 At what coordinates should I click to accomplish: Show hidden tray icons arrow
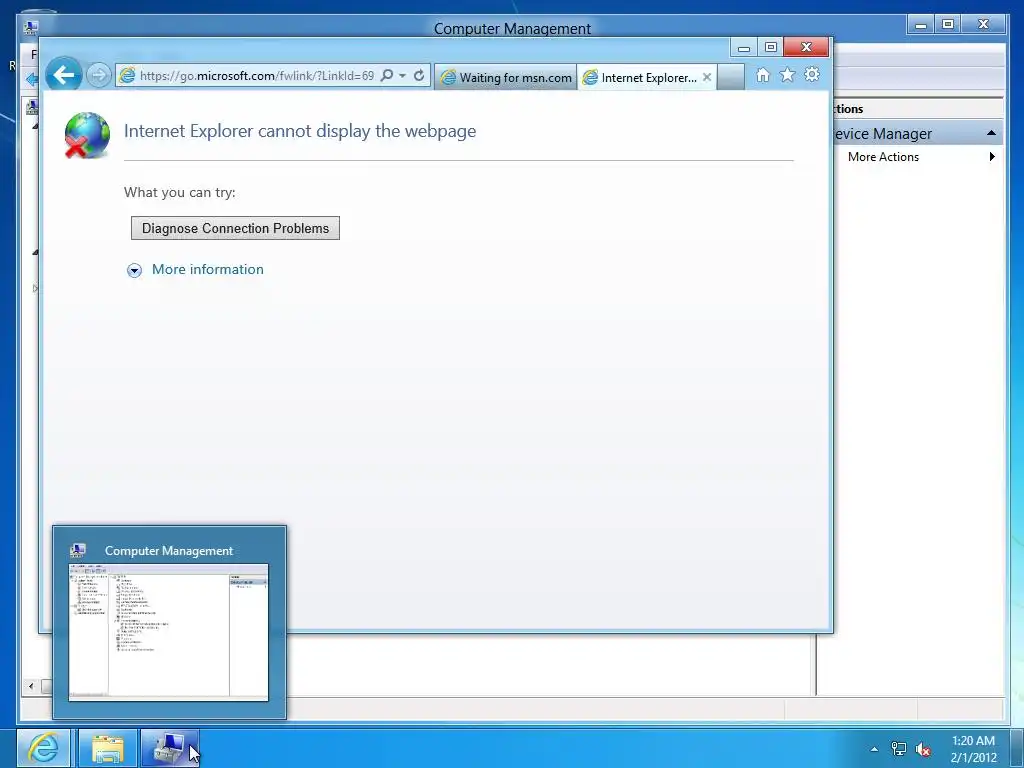point(874,749)
